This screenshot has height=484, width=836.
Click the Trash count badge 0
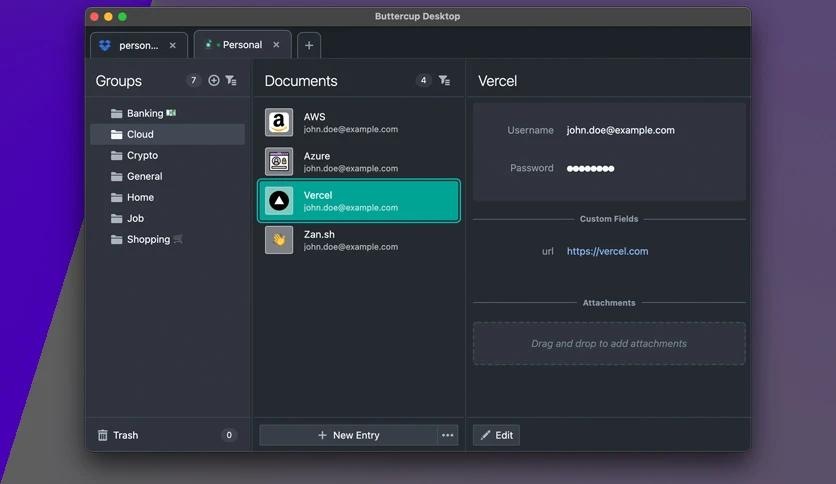coord(229,435)
